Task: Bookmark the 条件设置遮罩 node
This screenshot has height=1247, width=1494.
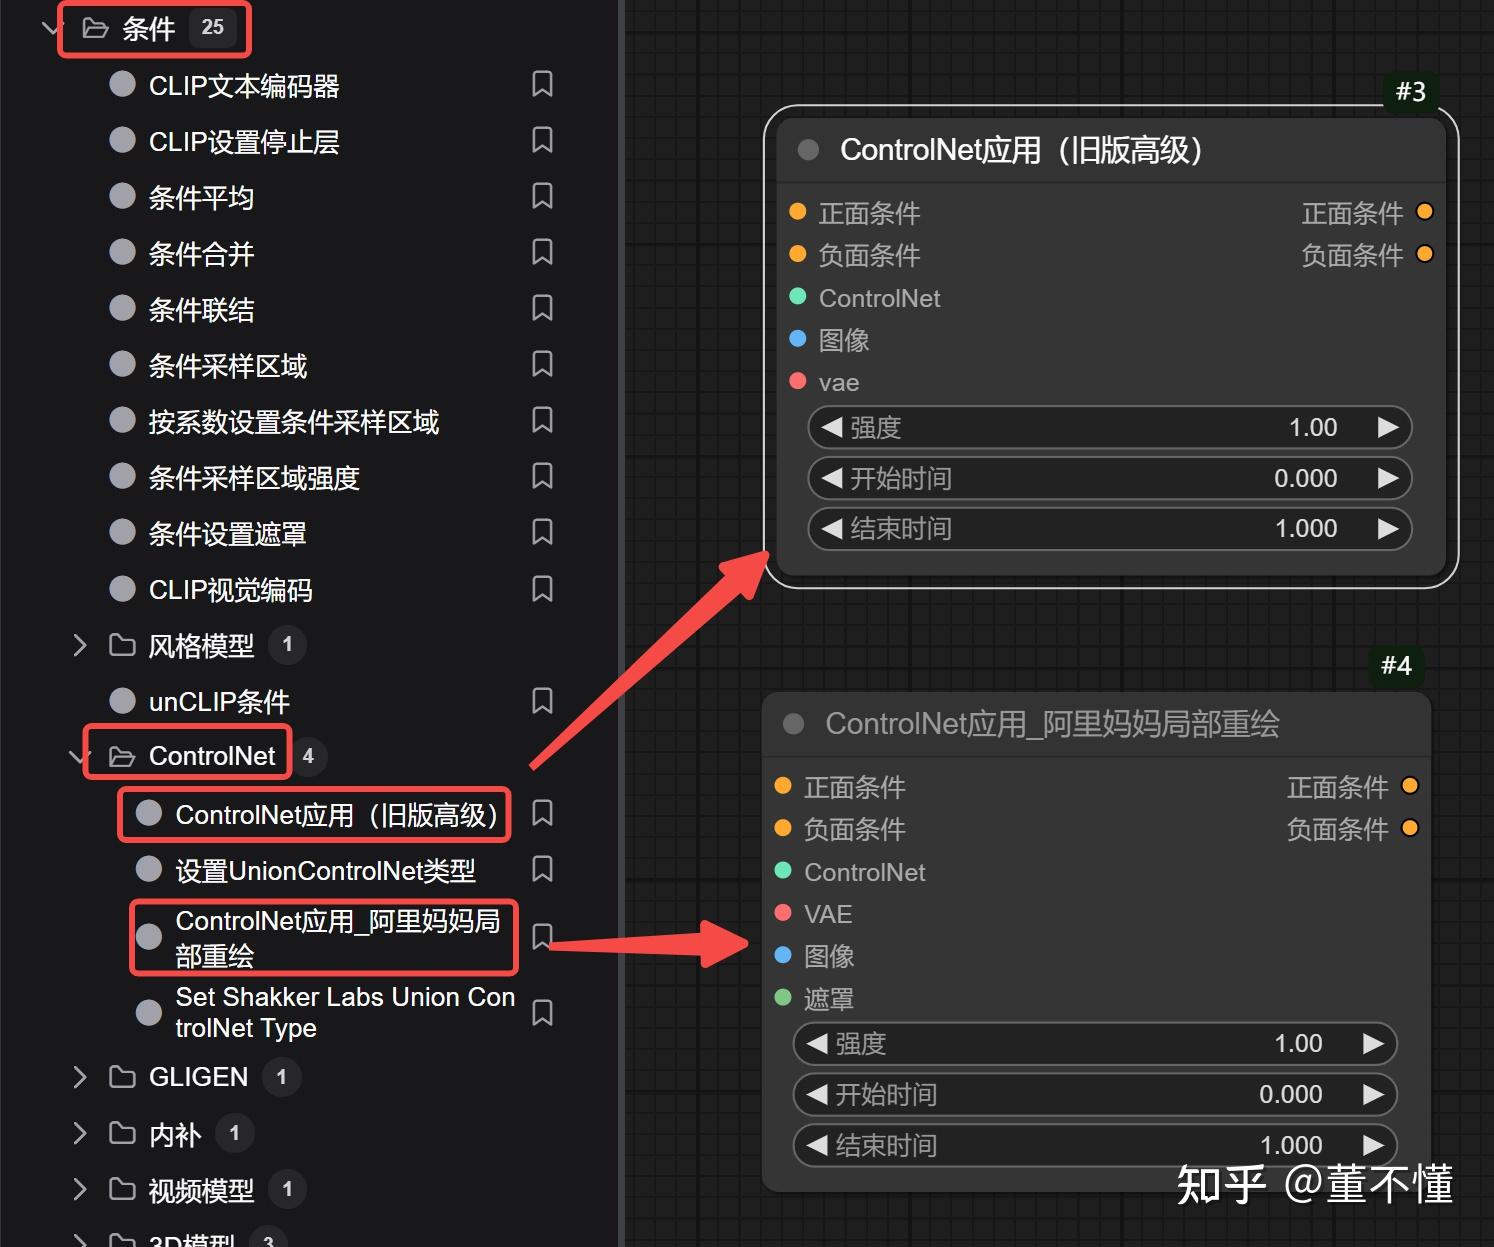Action: [542, 532]
